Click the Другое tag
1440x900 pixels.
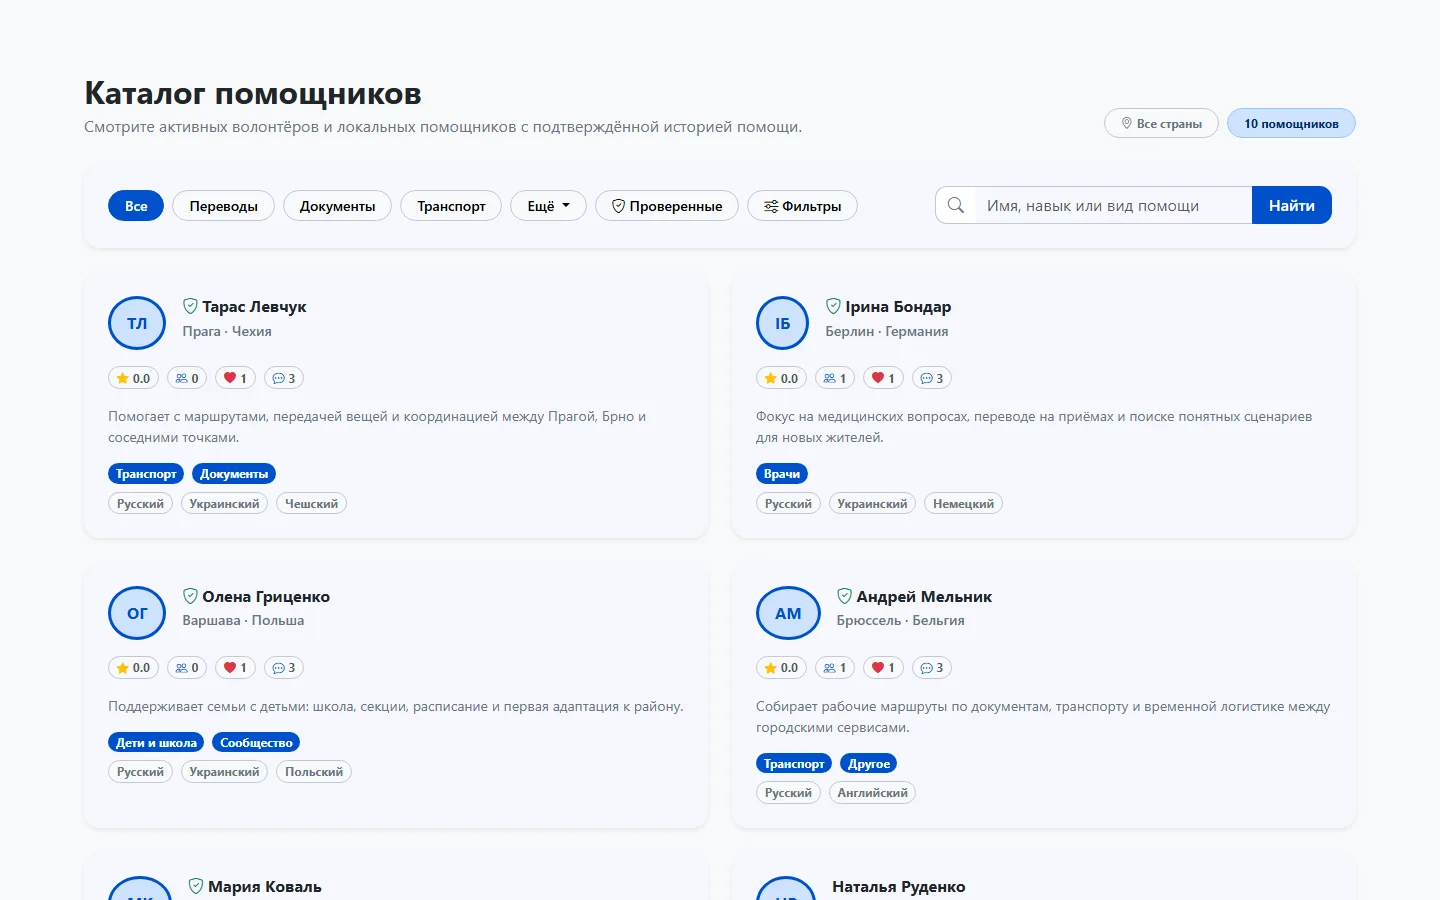[x=869, y=763]
